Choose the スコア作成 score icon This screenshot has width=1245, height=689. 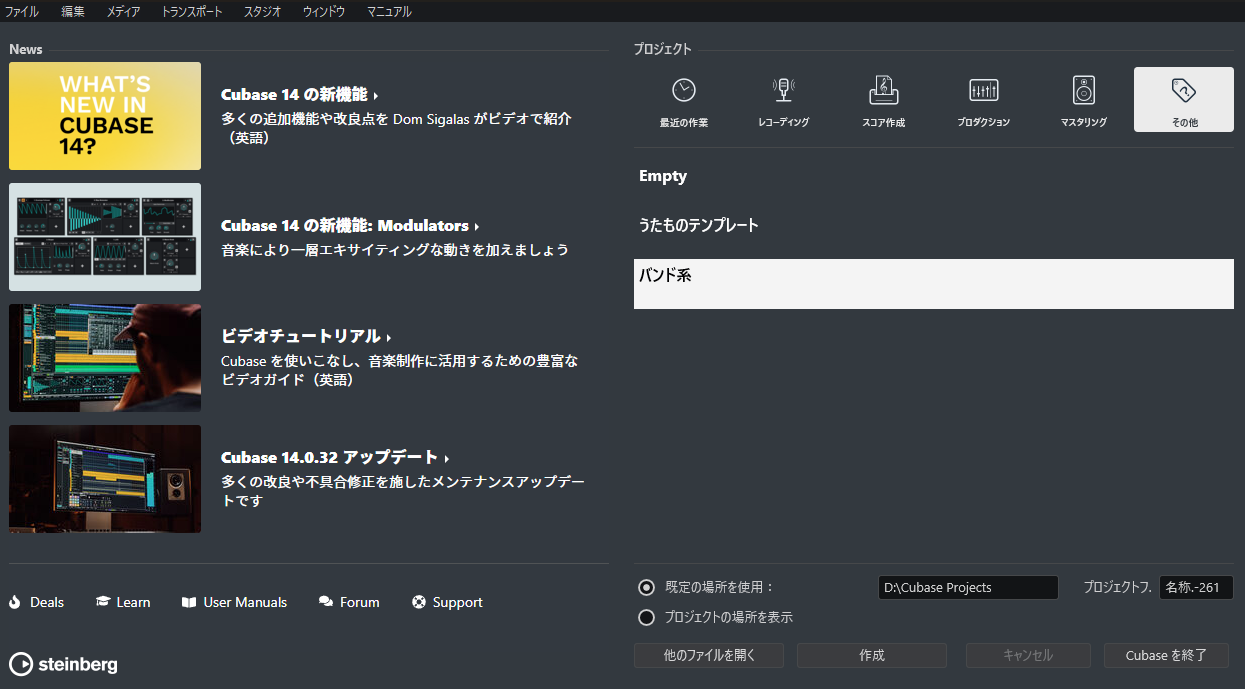click(883, 90)
